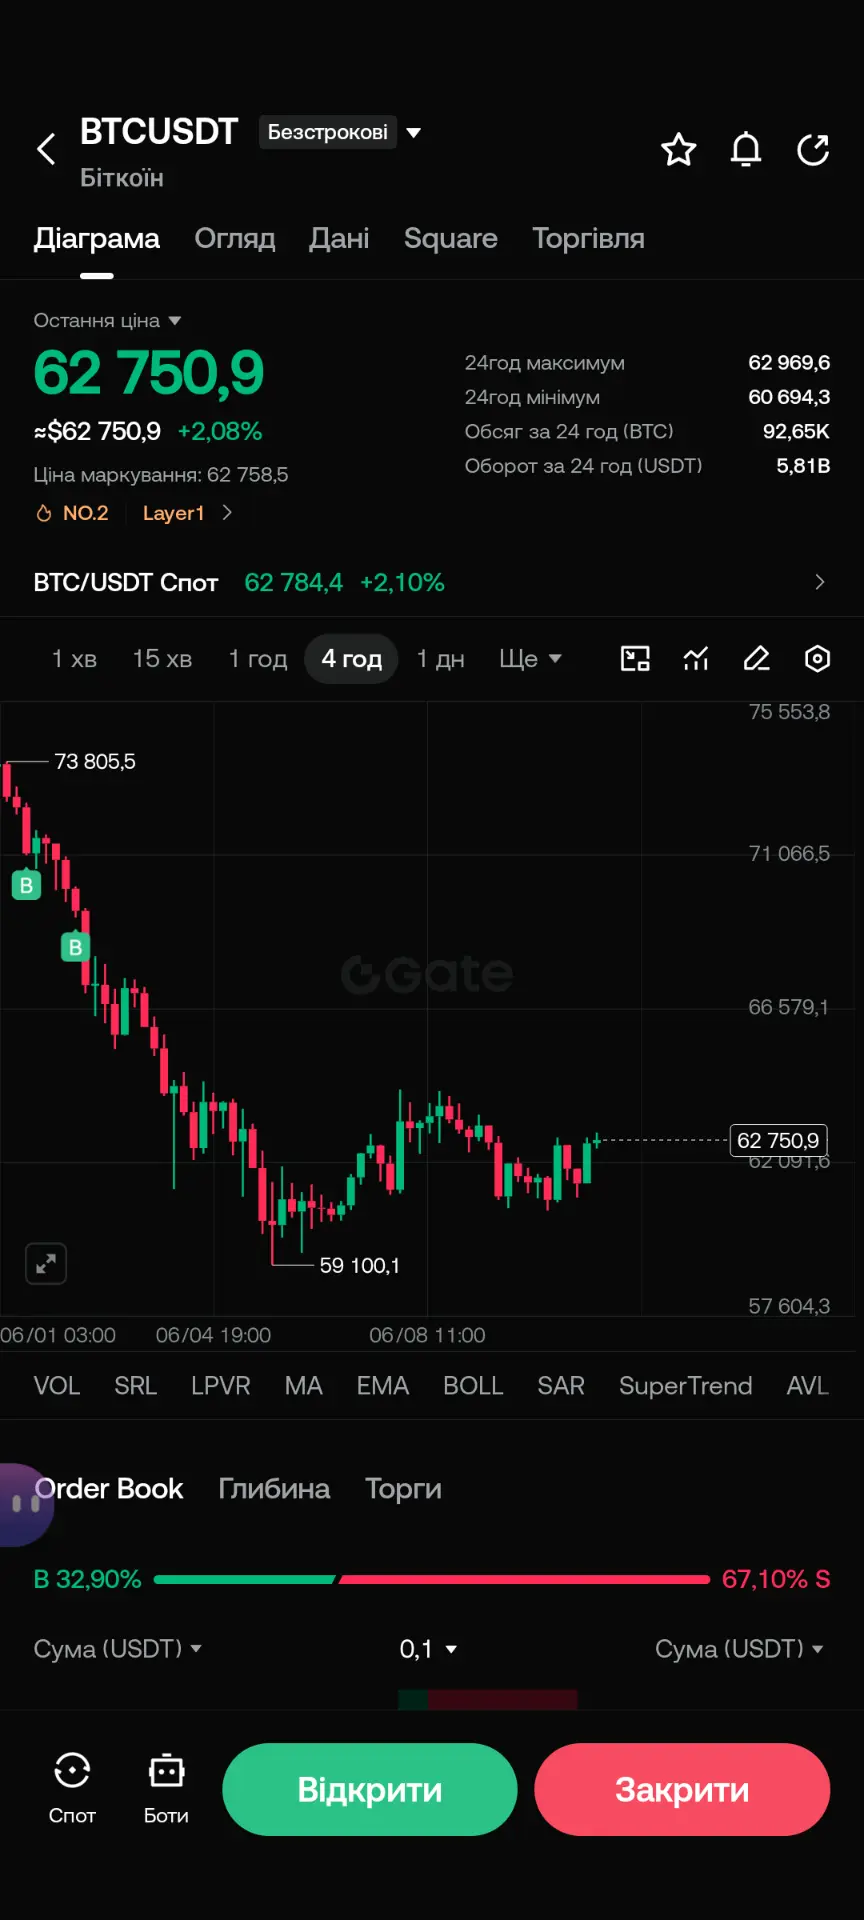The image size is (864, 1920).
Task: Select 1 год timeframe
Action: coord(258,659)
